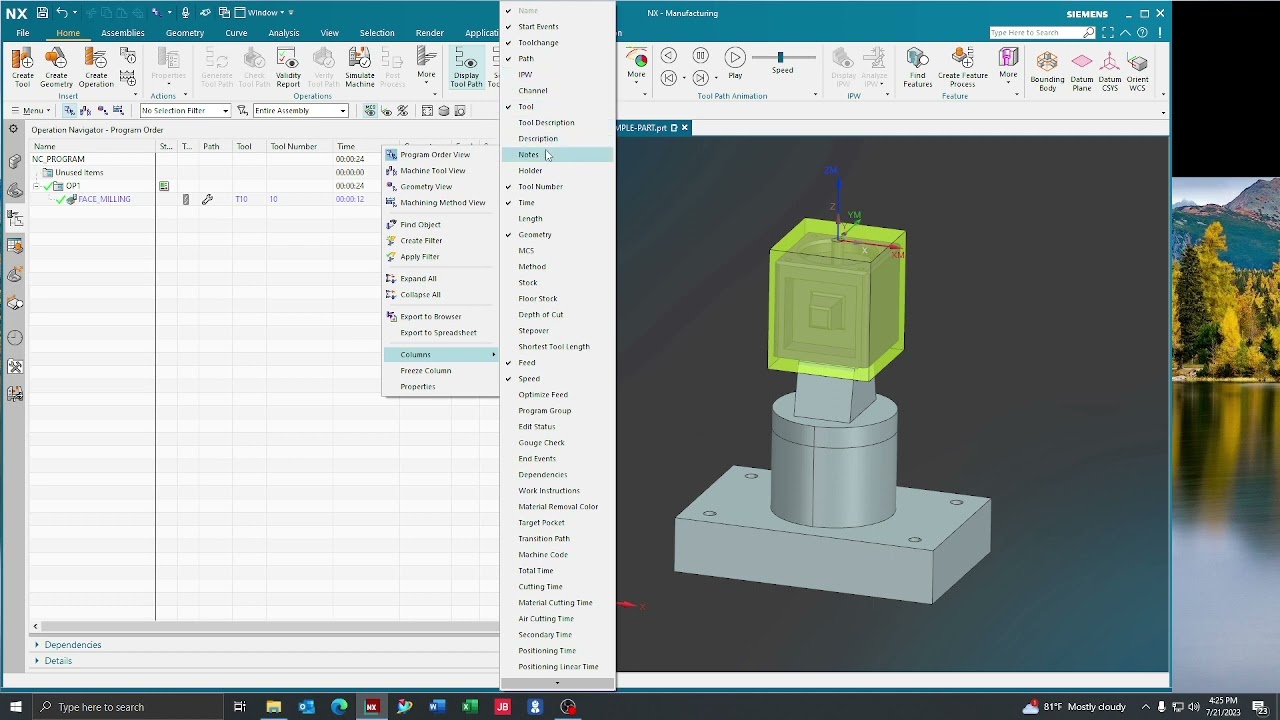Click the Undo icon
The image size is (1280, 720).
click(x=62, y=13)
